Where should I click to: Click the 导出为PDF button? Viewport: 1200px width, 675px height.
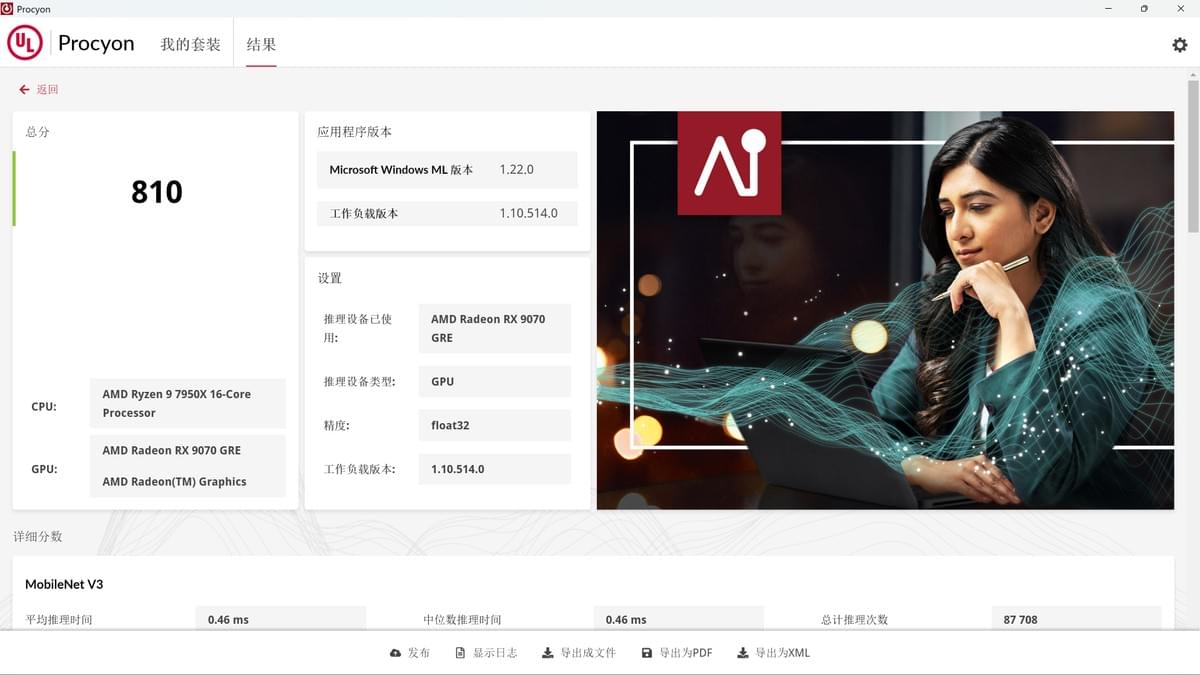(677, 653)
